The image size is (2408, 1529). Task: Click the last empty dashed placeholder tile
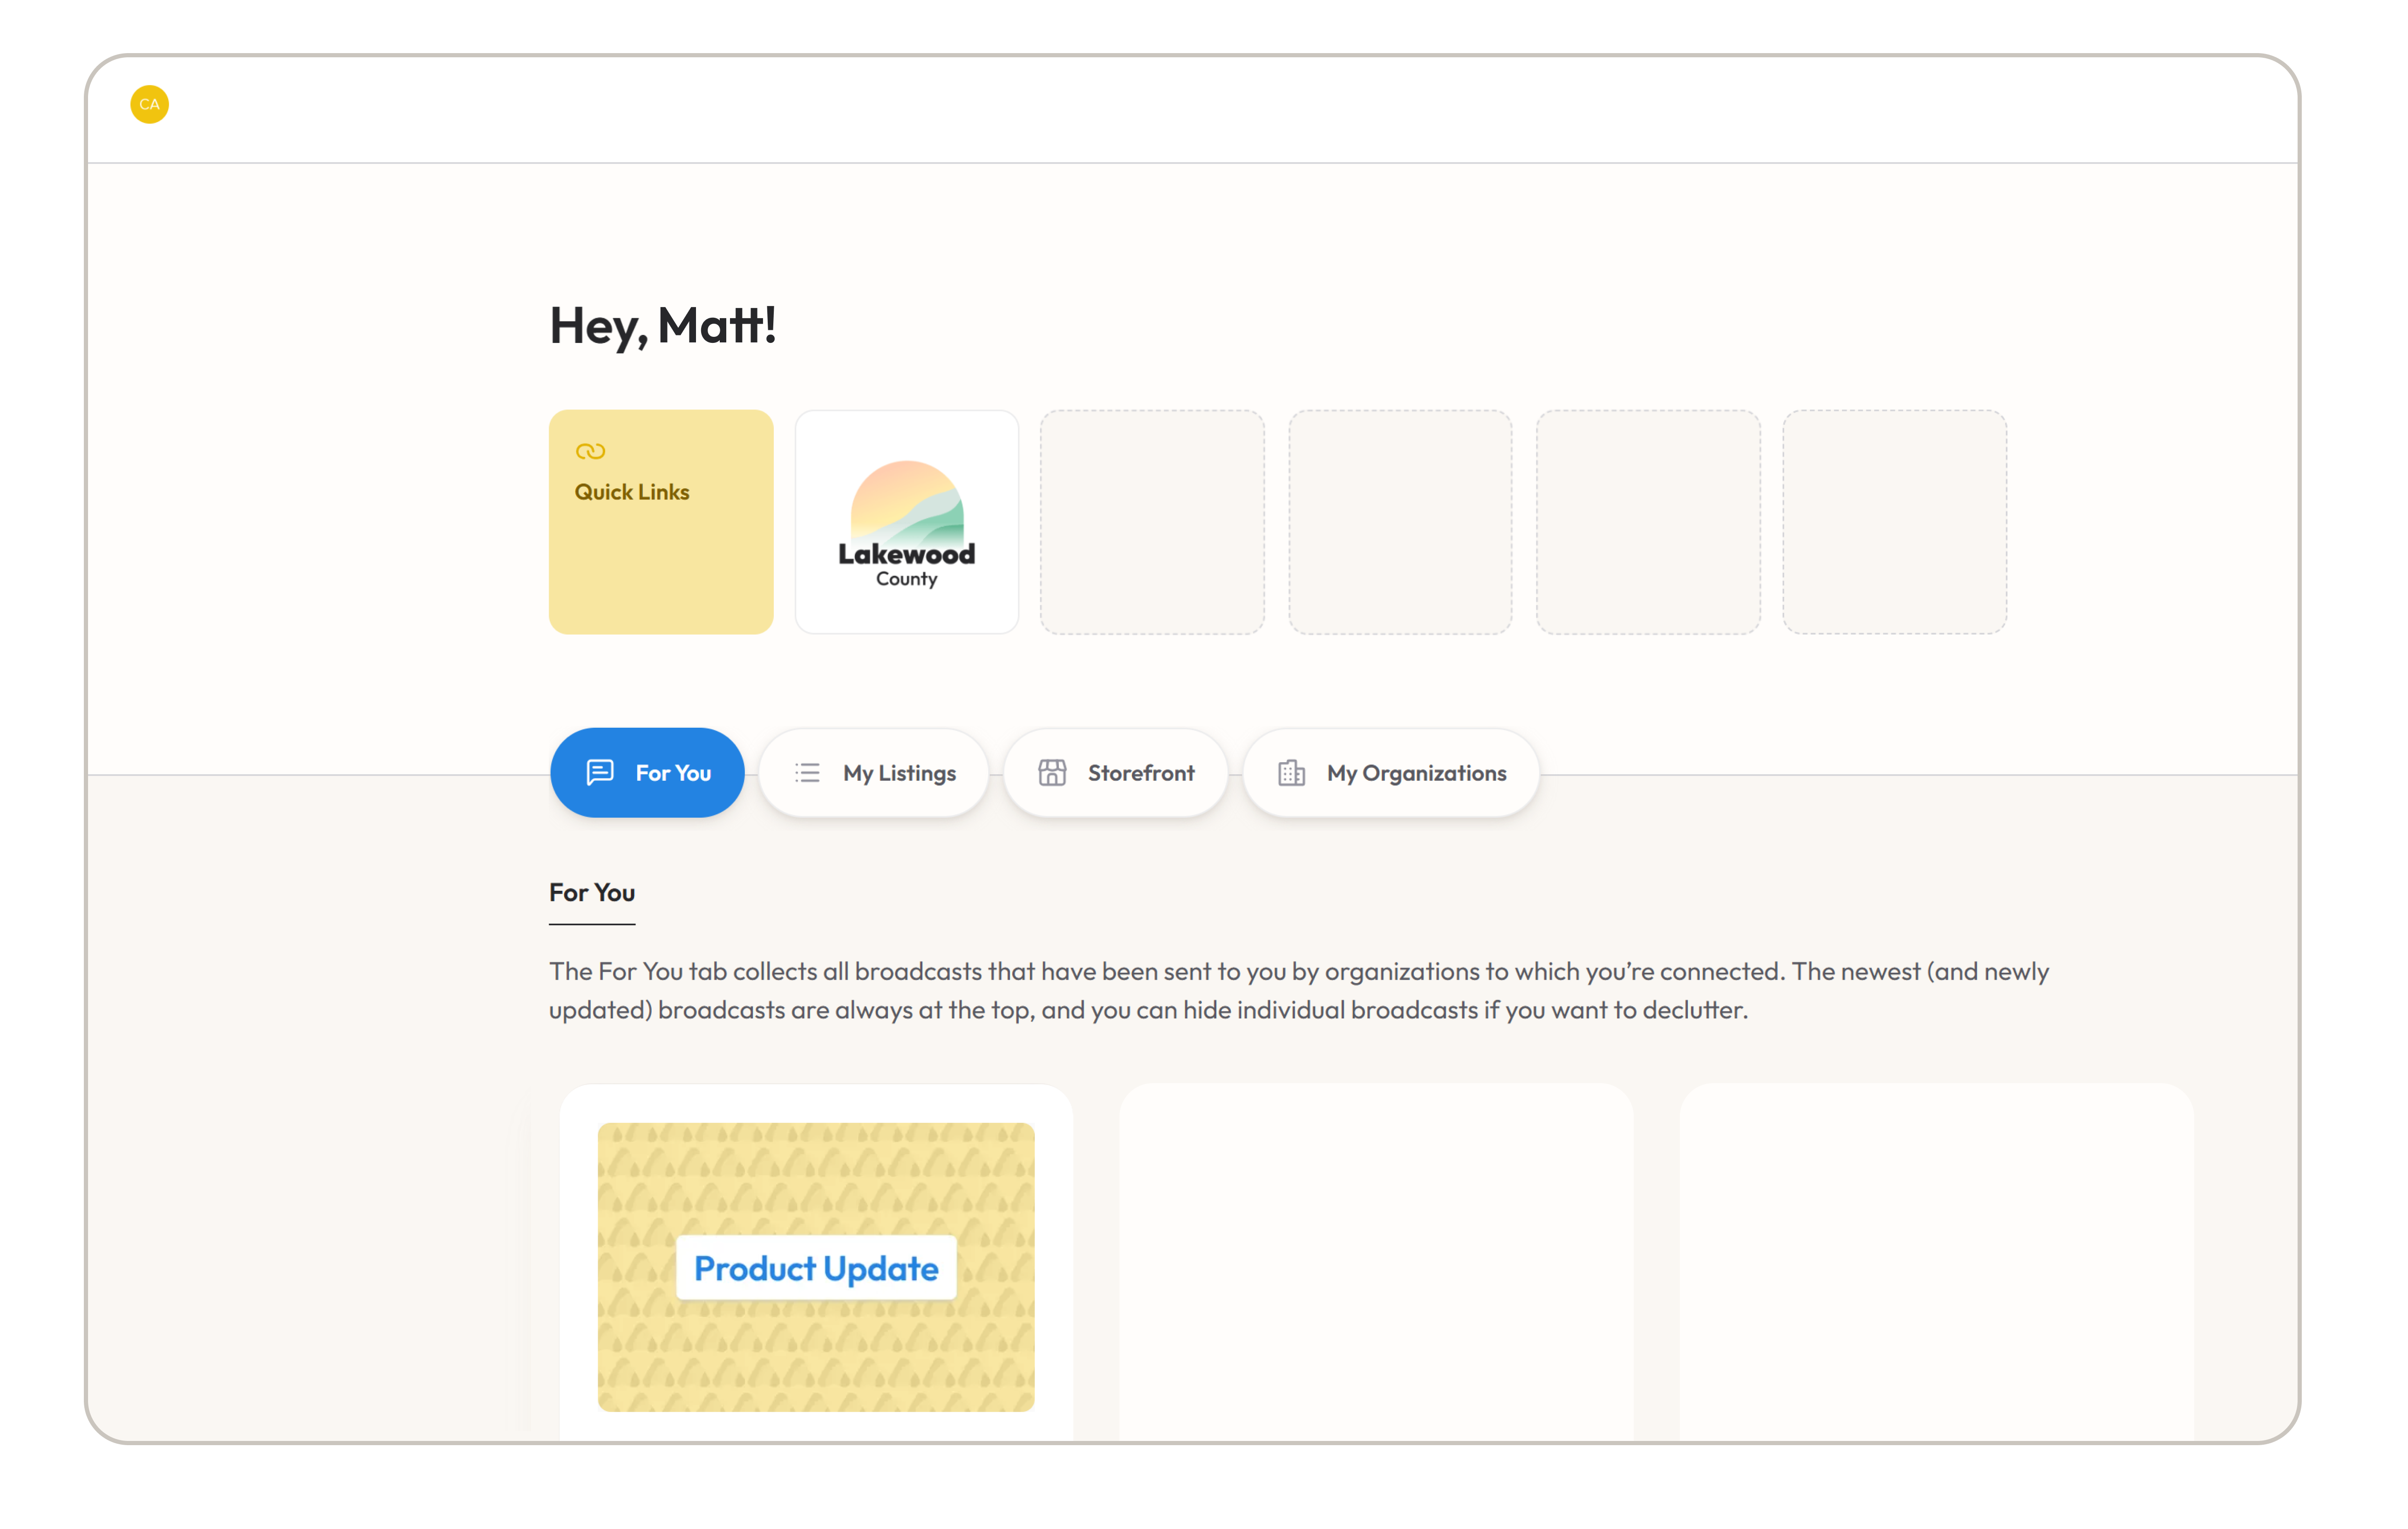pos(1894,522)
